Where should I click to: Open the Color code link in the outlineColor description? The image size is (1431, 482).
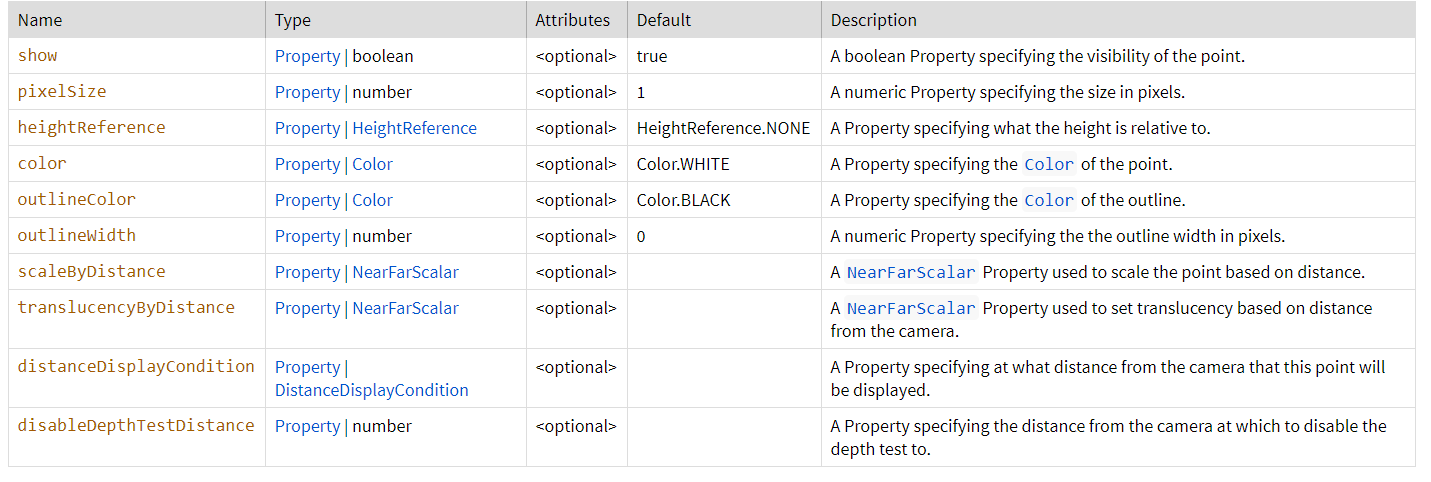(x=1048, y=200)
